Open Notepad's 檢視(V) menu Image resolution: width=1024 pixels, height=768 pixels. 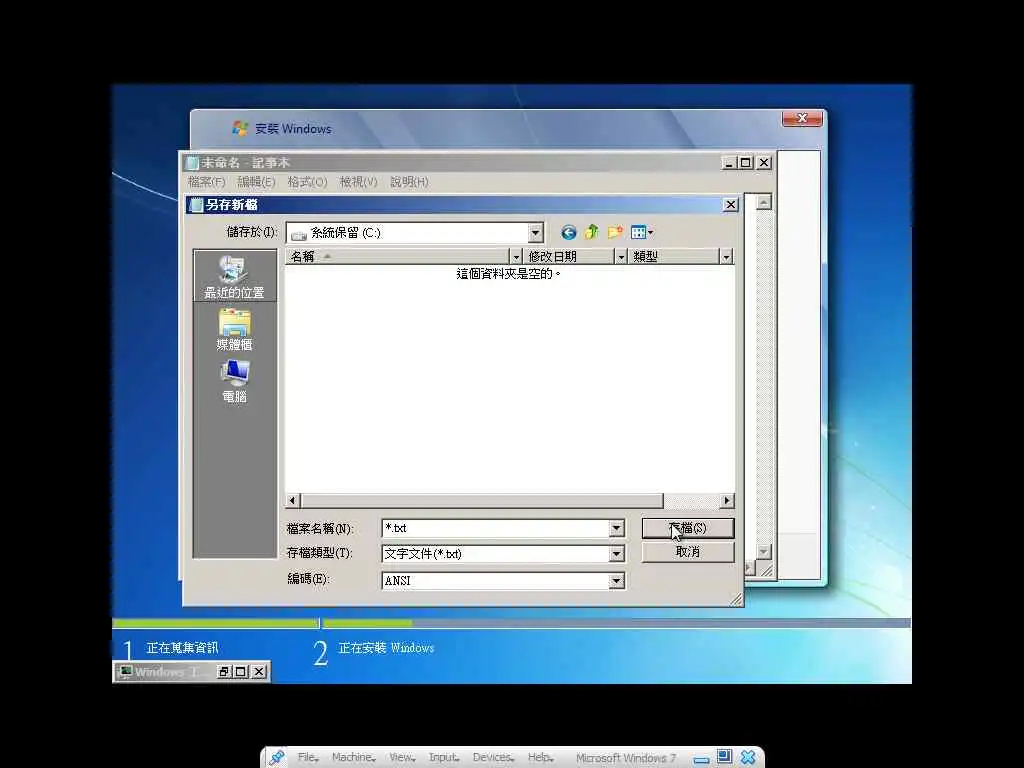358,182
